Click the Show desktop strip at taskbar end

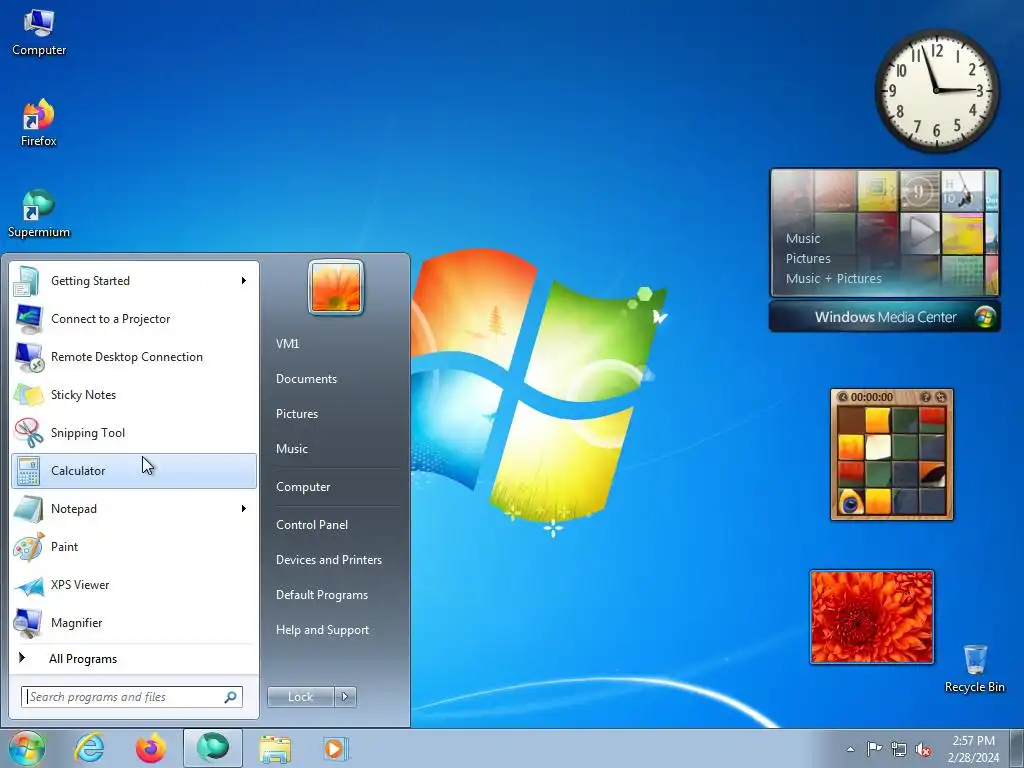[1017, 748]
